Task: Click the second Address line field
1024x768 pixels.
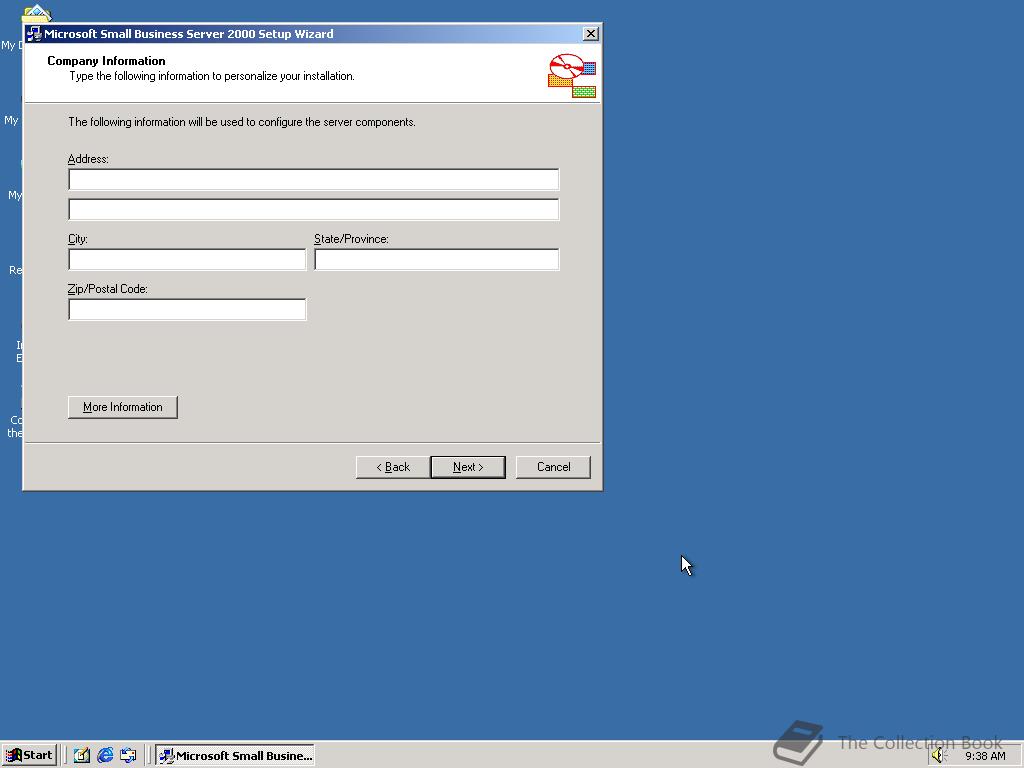Action: (x=313, y=210)
